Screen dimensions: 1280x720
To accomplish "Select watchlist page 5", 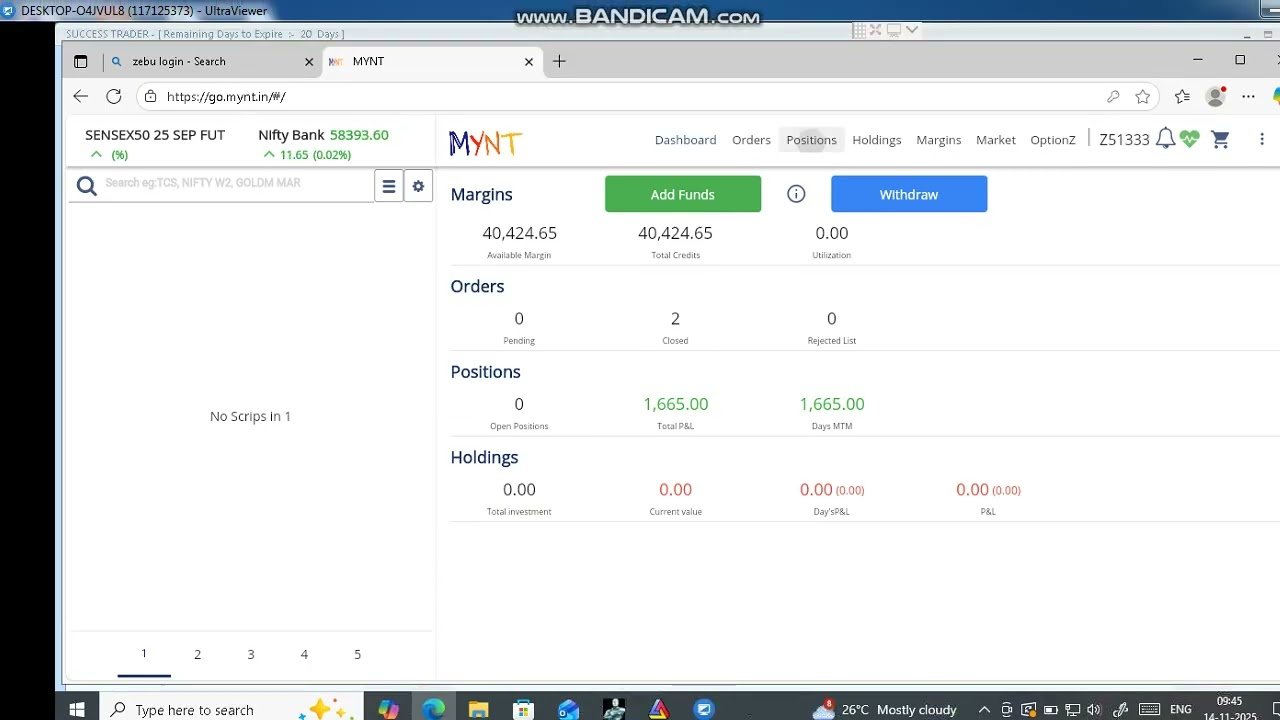I will (x=357, y=654).
